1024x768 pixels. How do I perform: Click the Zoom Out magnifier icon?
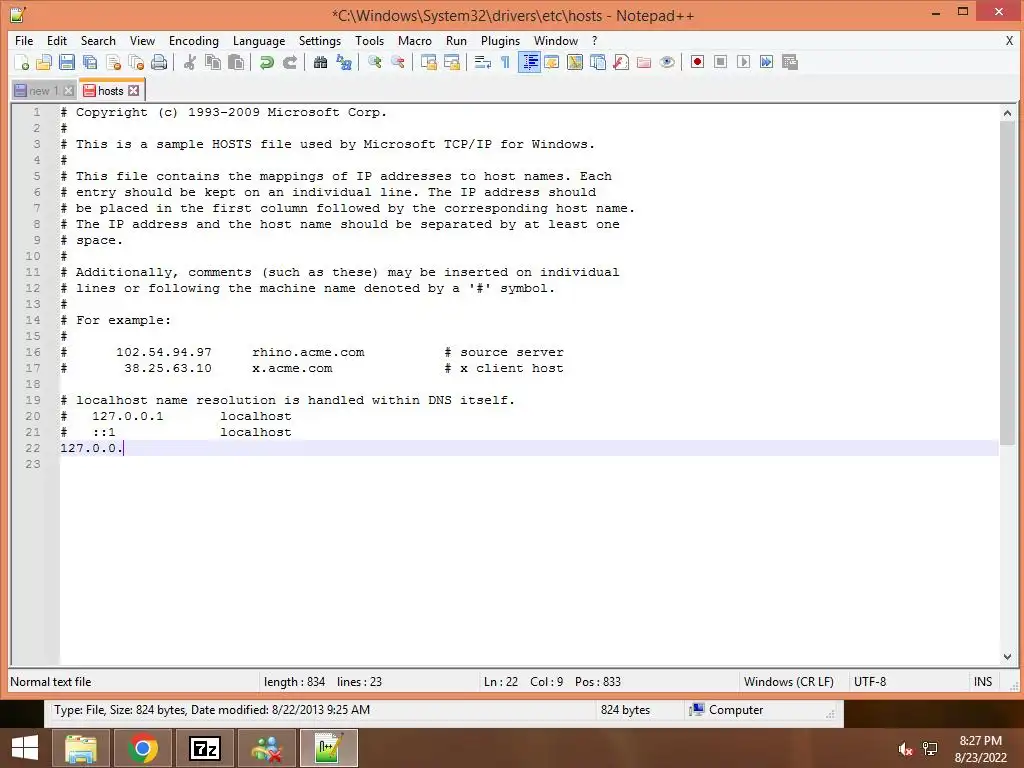click(x=398, y=62)
